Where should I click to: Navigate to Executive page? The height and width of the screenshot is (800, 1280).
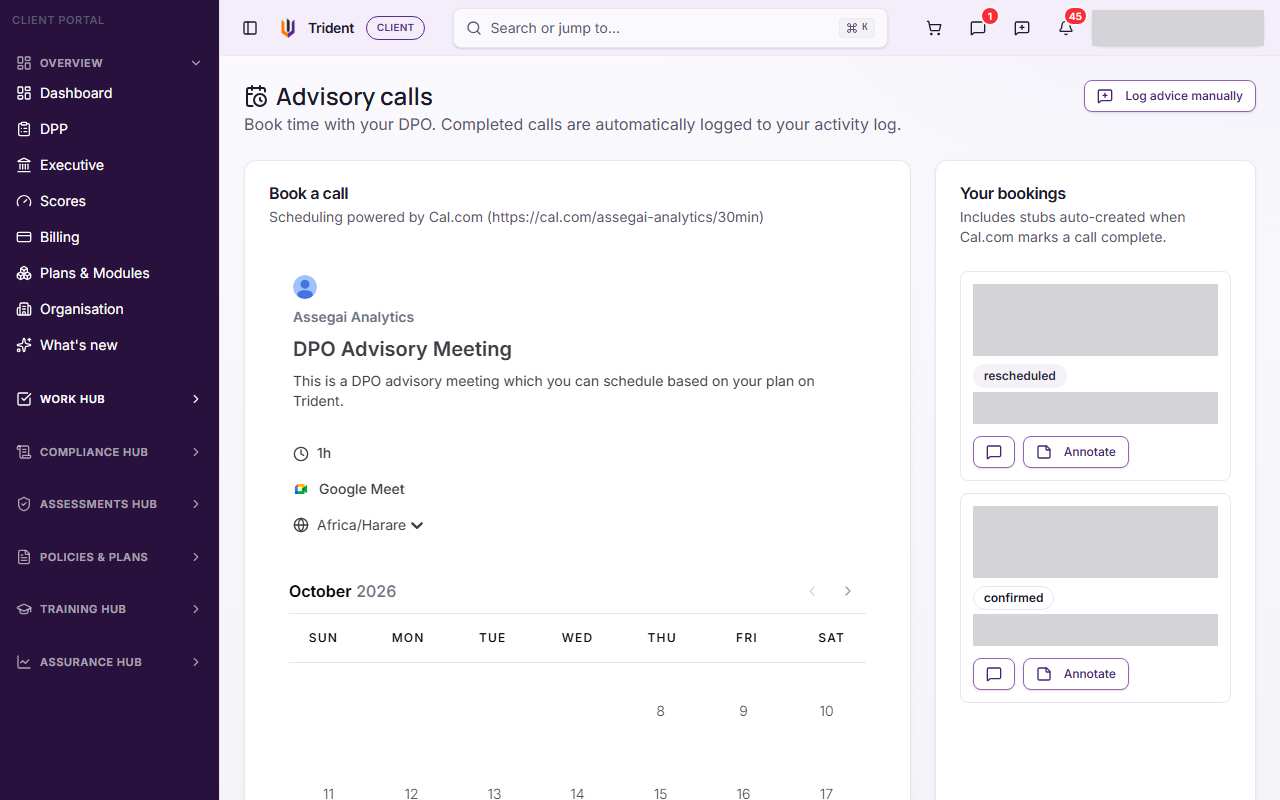click(x=109, y=165)
